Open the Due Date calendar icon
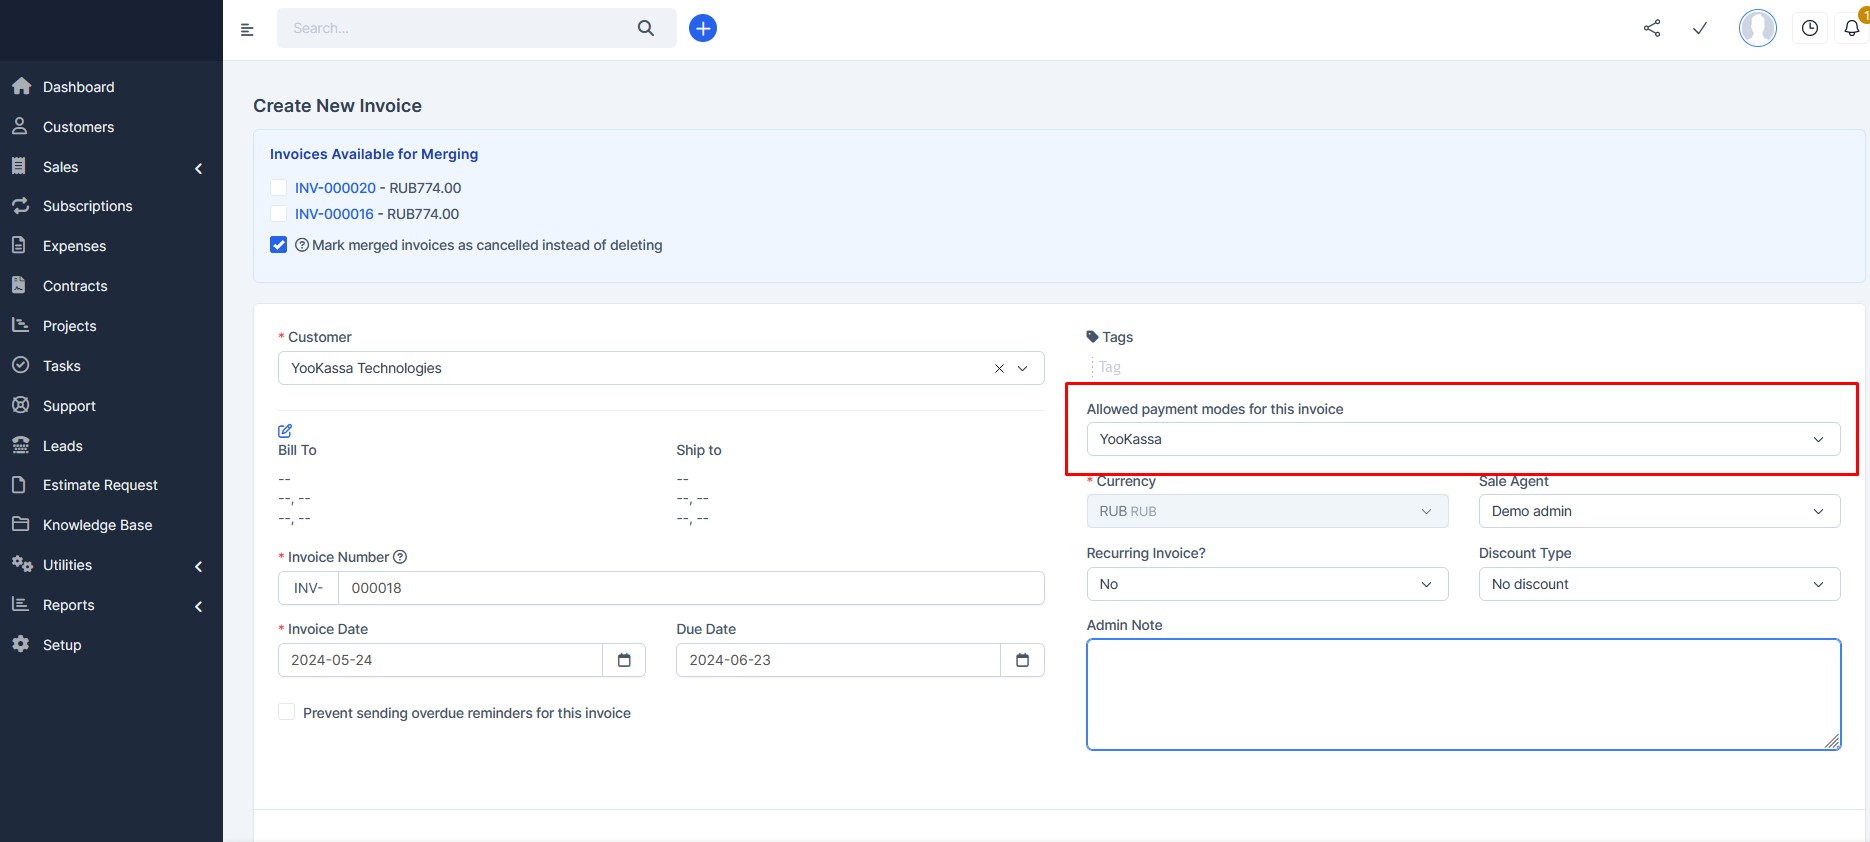Image resolution: width=1870 pixels, height=842 pixels. coord(1022,660)
